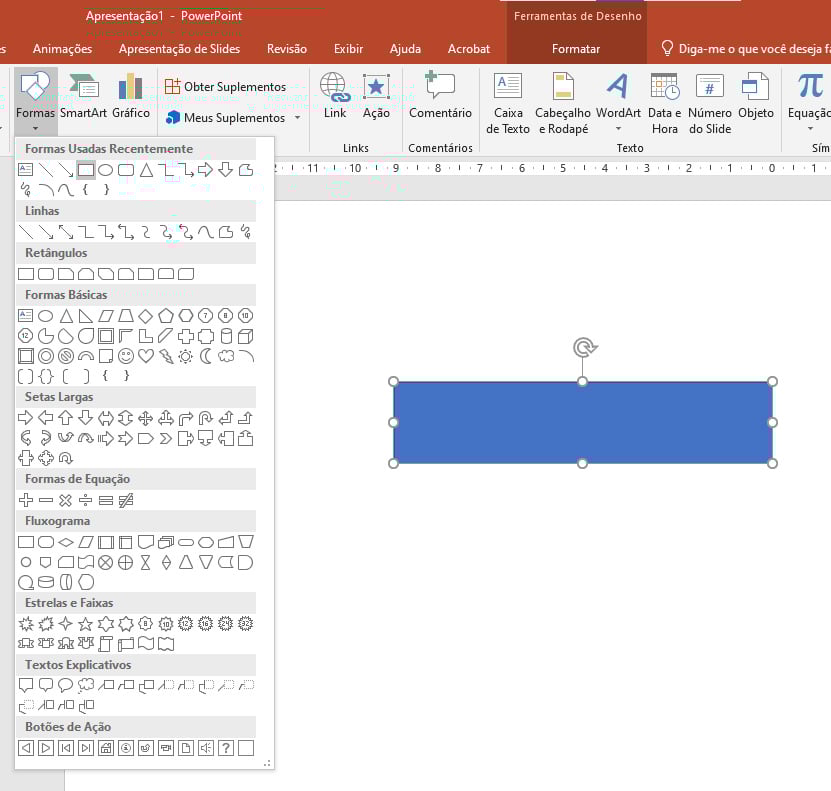Image resolution: width=831 pixels, height=791 pixels.
Task: Choose the decision diamond in Fluxograma
Action: pyautogui.click(x=66, y=542)
